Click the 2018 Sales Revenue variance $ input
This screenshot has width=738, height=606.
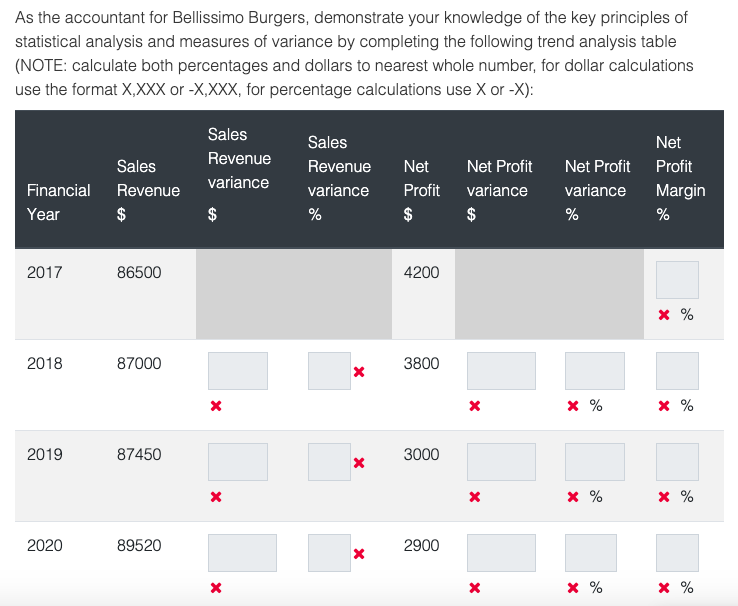238,371
